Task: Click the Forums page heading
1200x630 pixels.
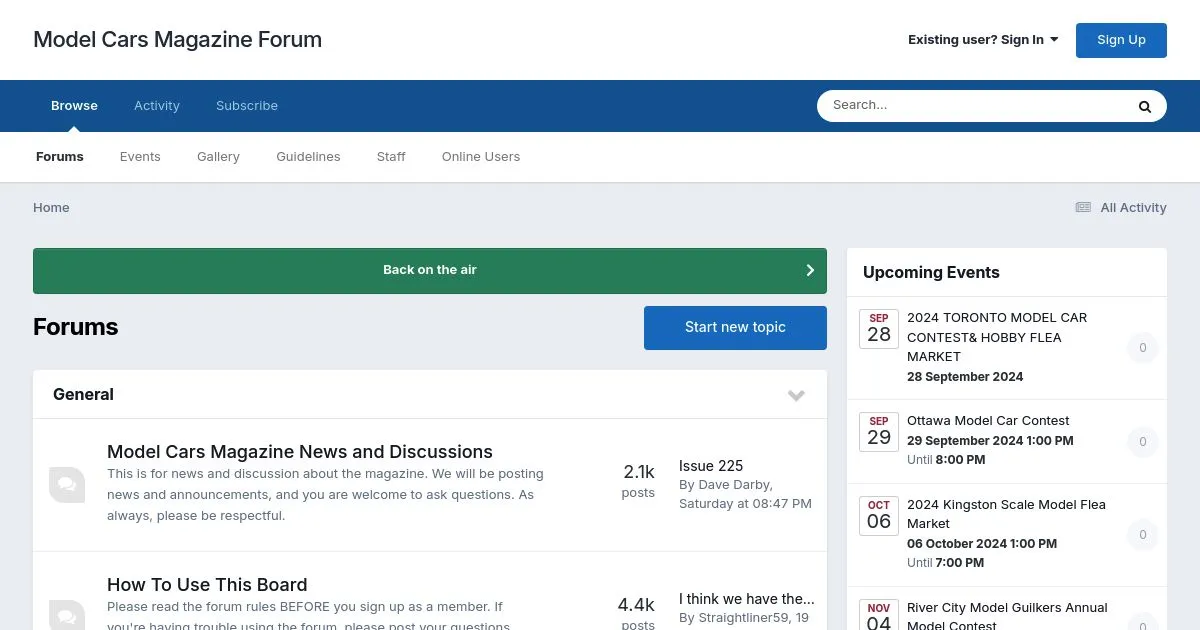Action: point(75,328)
